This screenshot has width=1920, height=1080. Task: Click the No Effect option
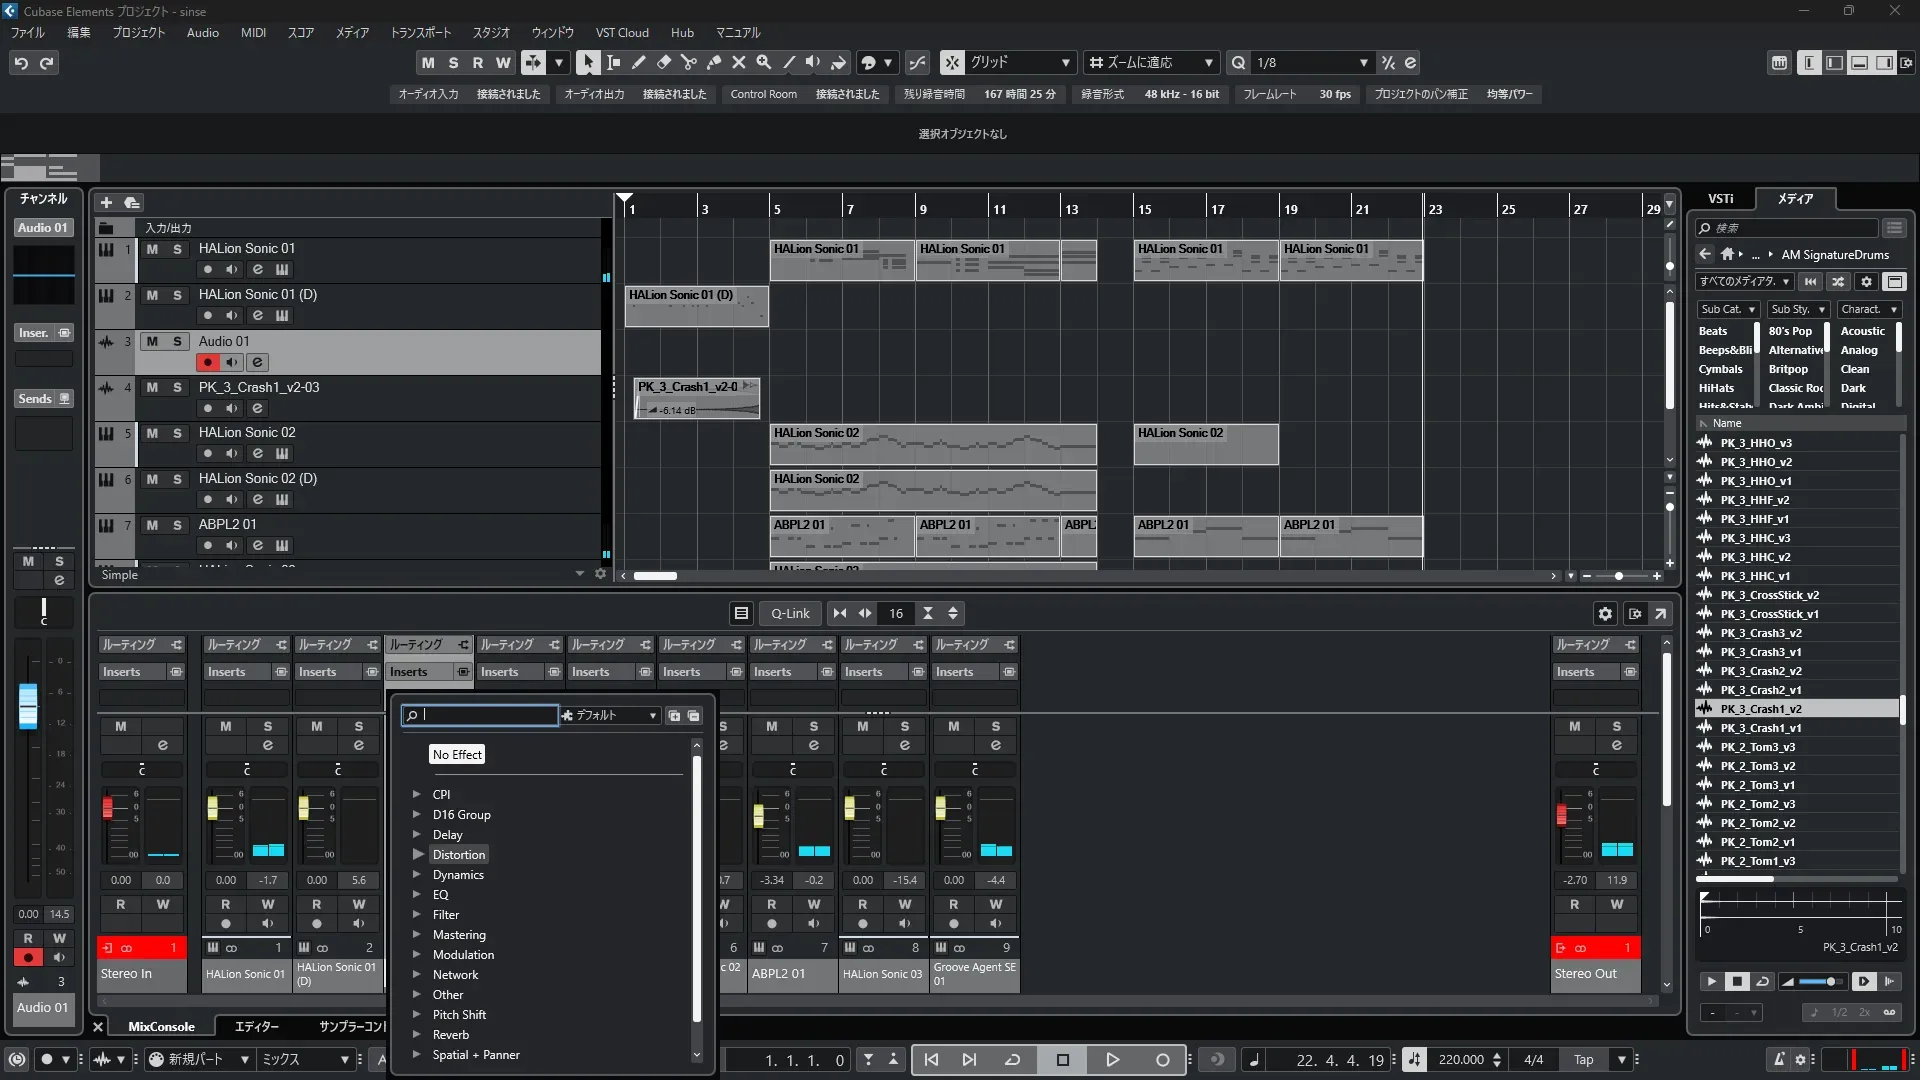tap(457, 755)
